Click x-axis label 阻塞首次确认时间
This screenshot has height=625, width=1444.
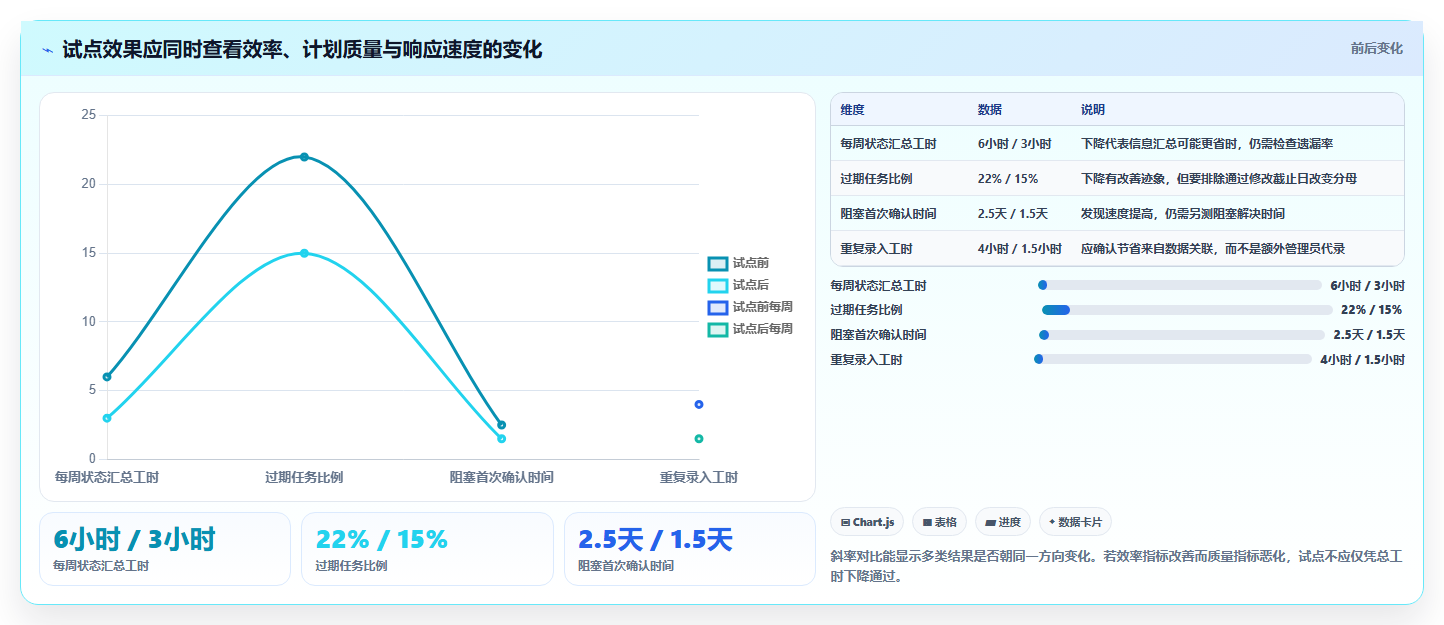point(502,478)
